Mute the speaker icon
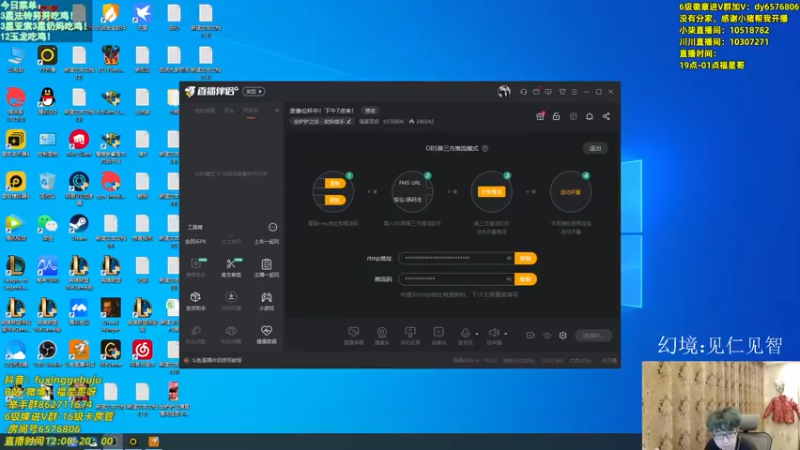 494,335
